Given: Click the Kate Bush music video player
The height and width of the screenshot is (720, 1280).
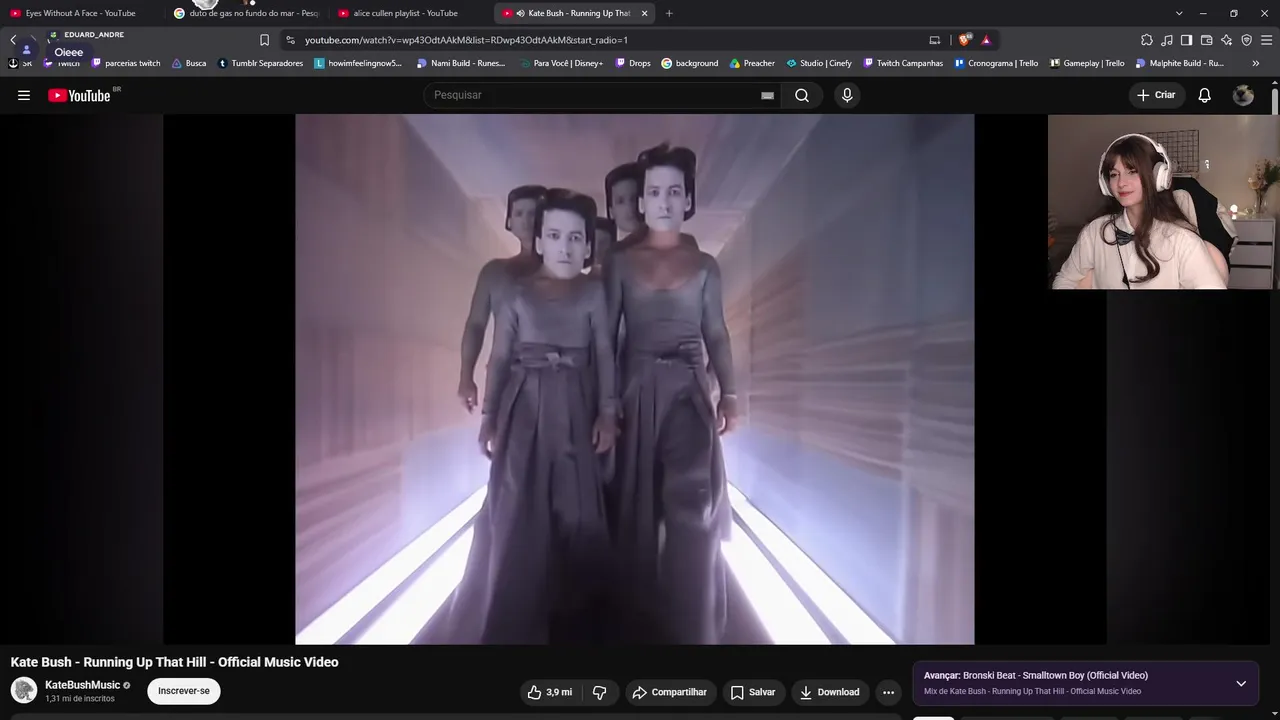Looking at the screenshot, I should pyautogui.click(x=635, y=379).
